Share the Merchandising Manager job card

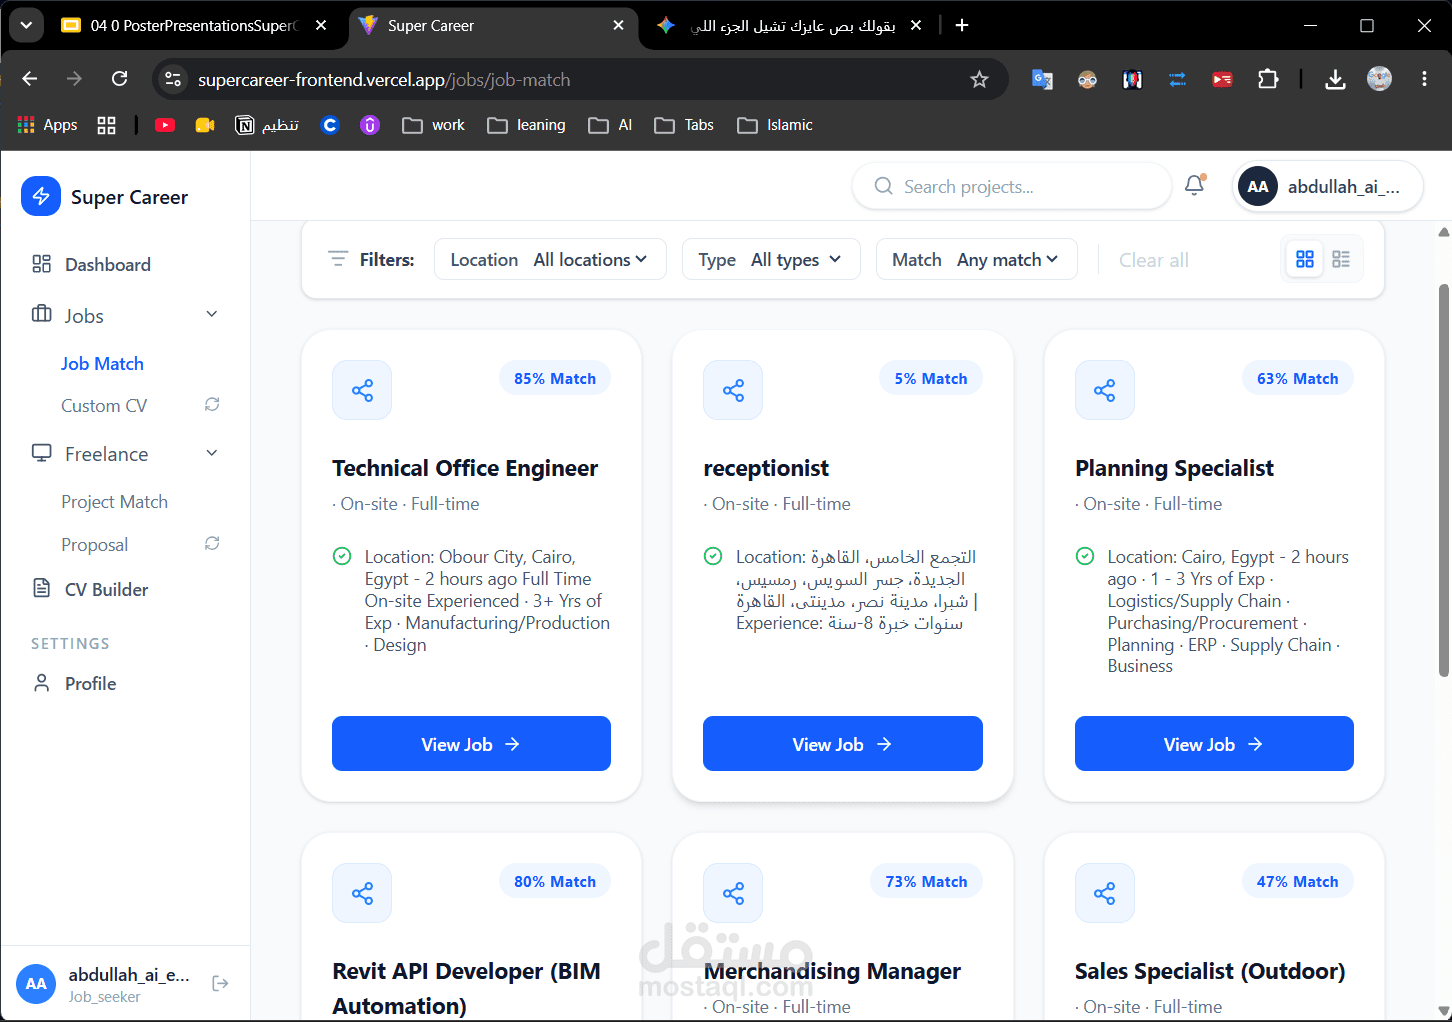tap(733, 893)
